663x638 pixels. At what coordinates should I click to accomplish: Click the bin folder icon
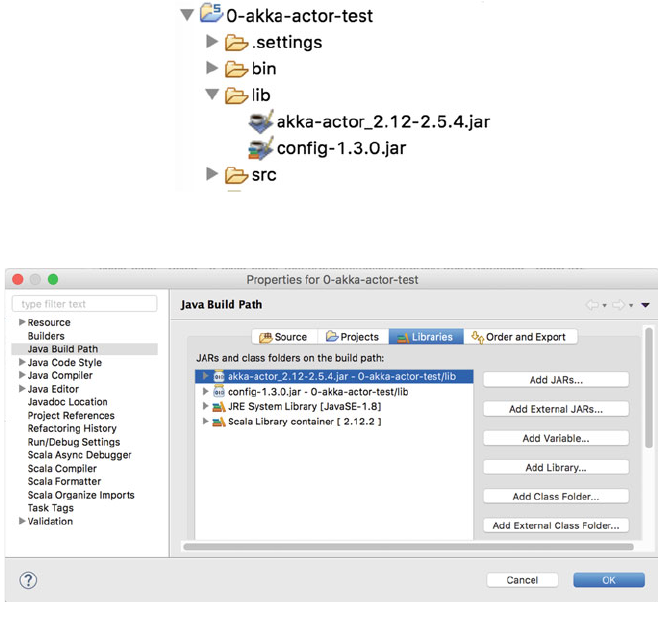(236, 69)
